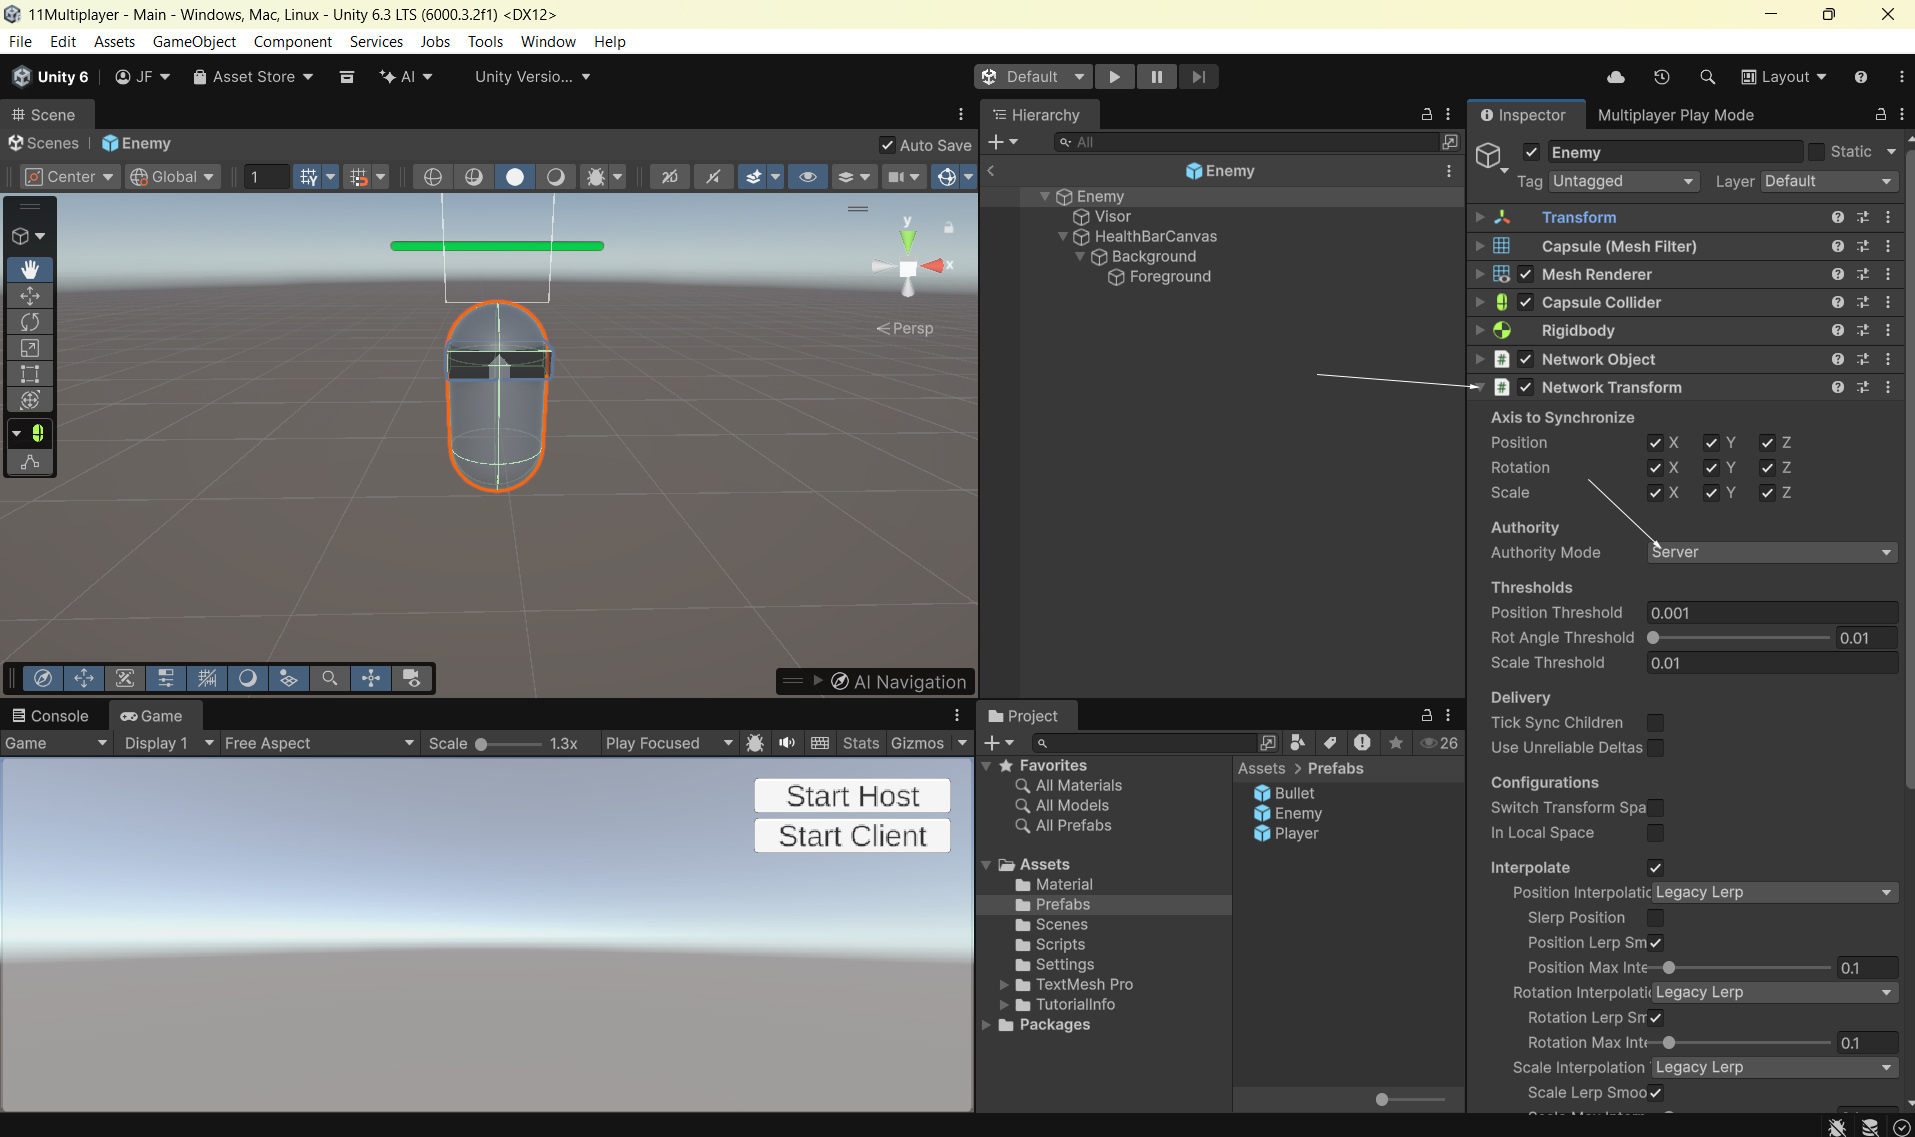The height and width of the screenshot is (1137, 1915).
Task: Enable Tick Sync Children checkbox
Action: point(1655,723)
